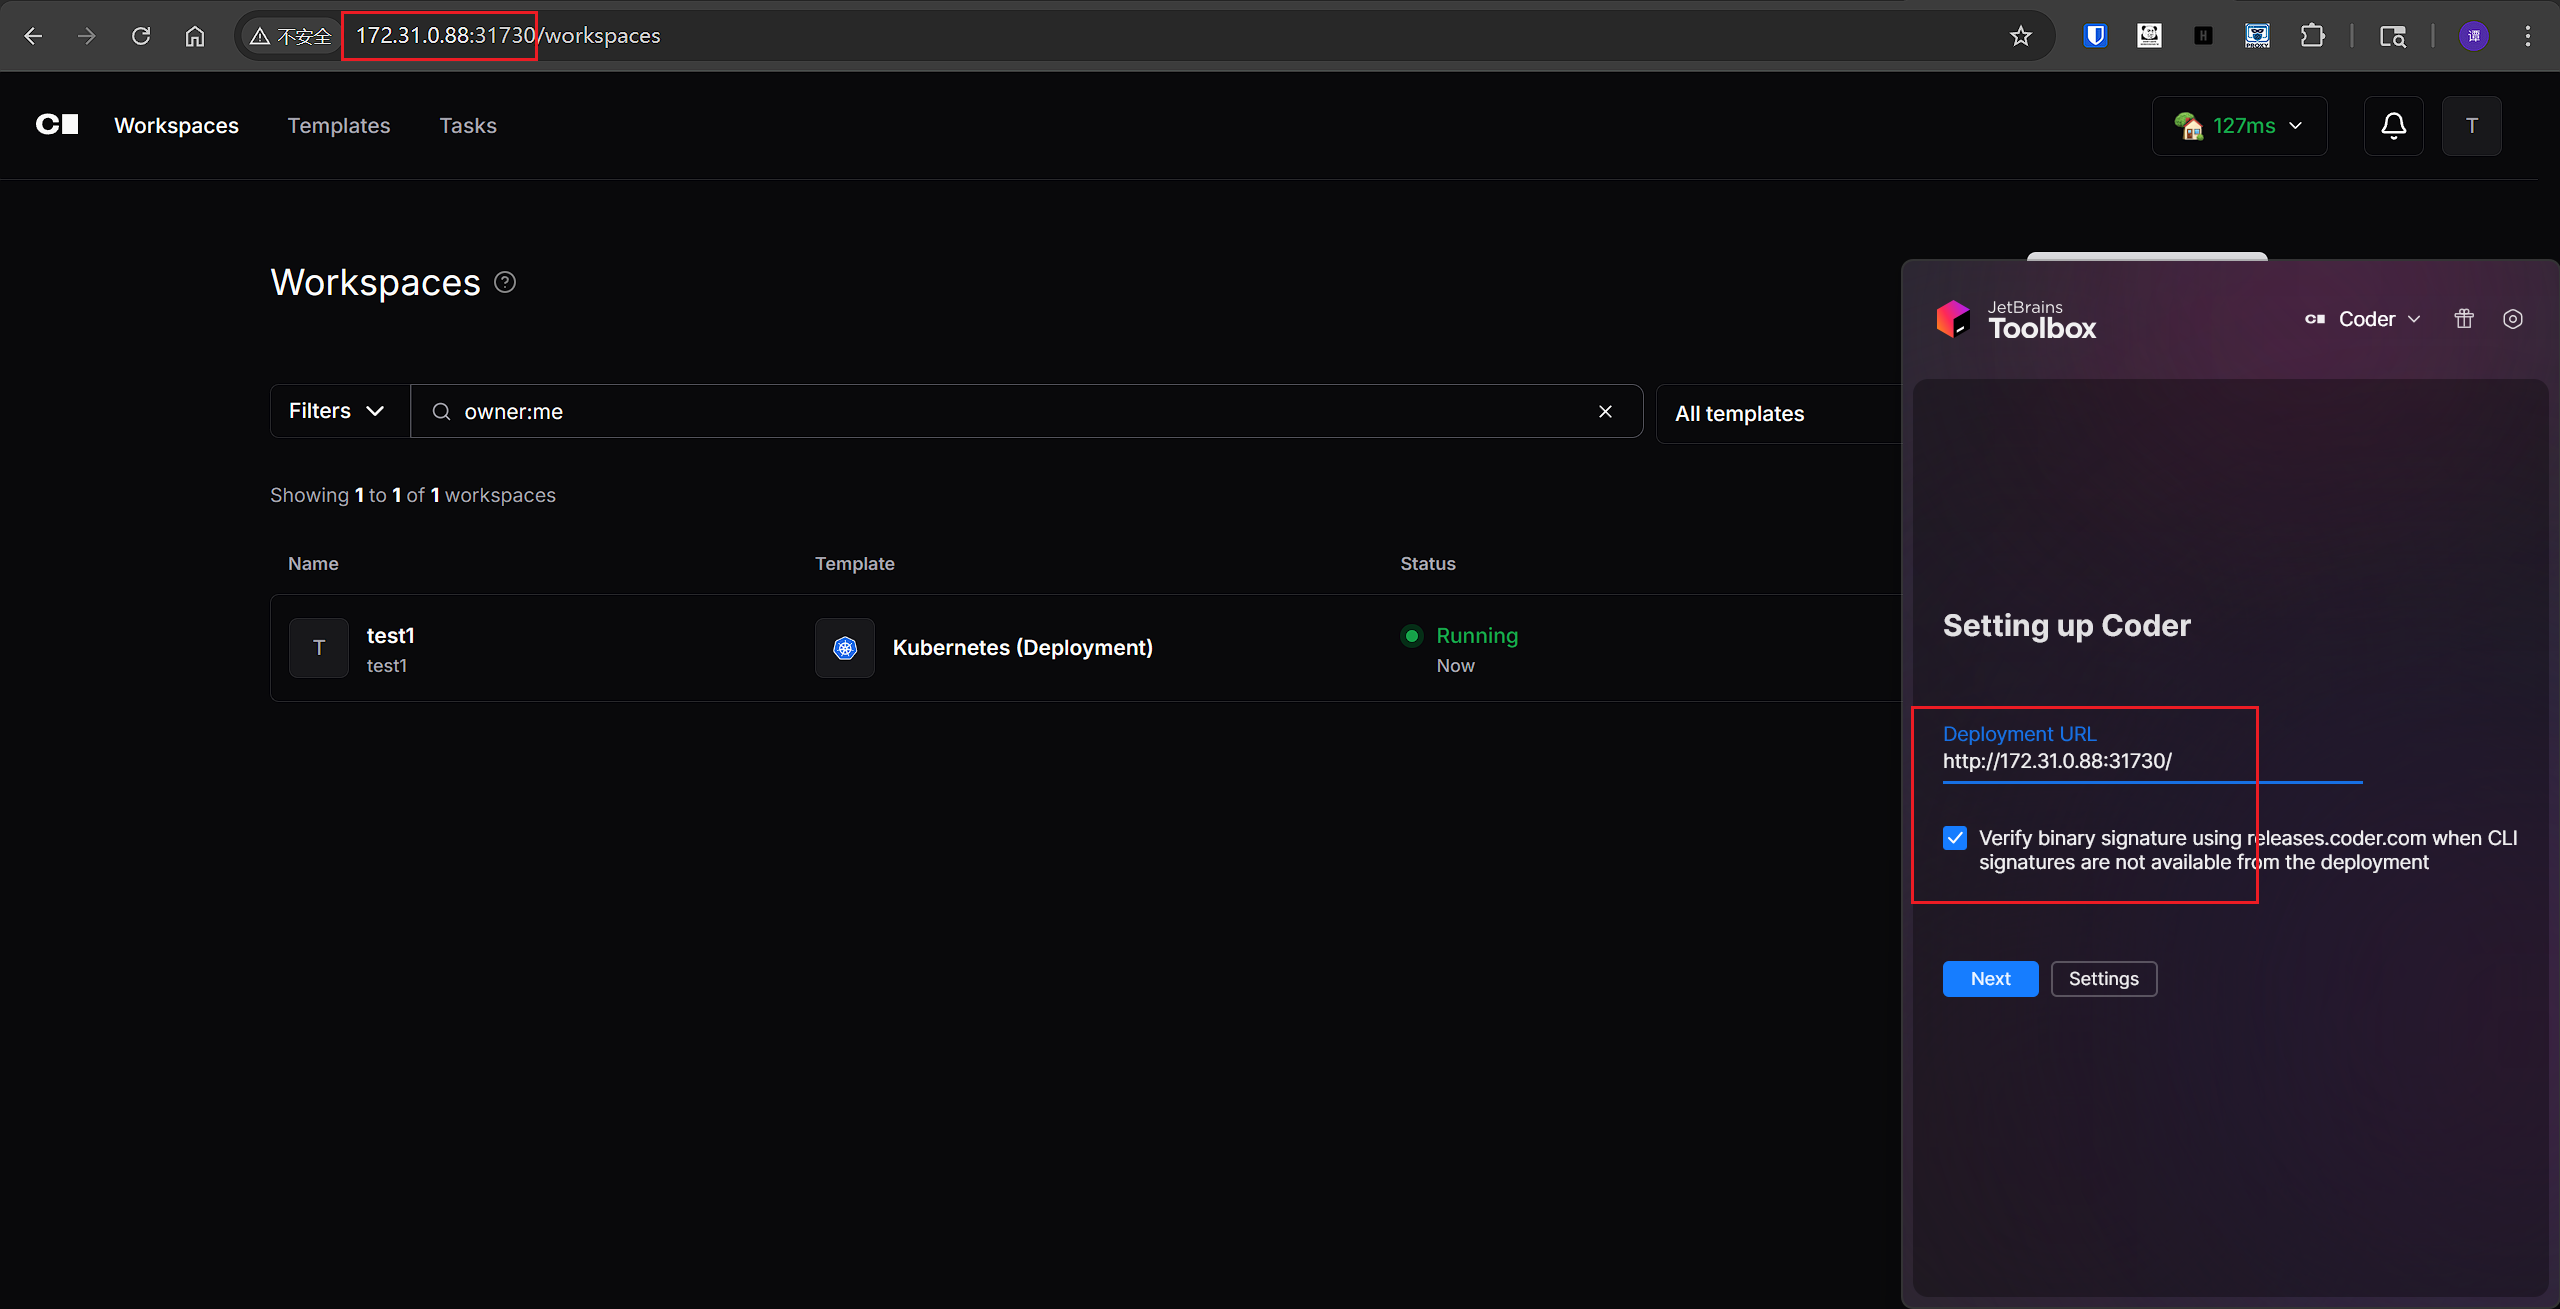Click the Settings button in Toolbox
This screenshot has height=1309, width=2560.
(x=2103, y=979)
